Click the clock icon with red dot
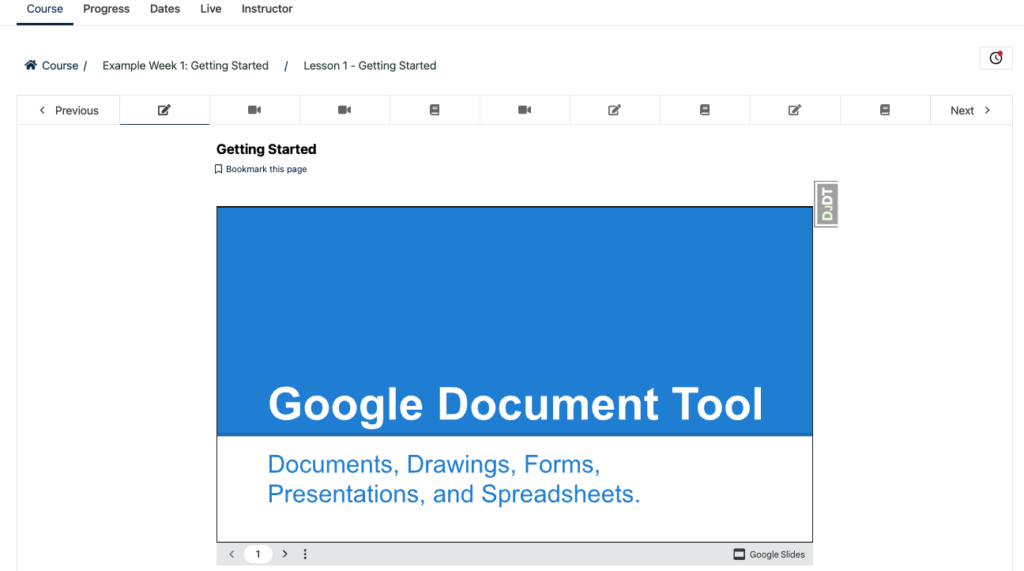 995,58
